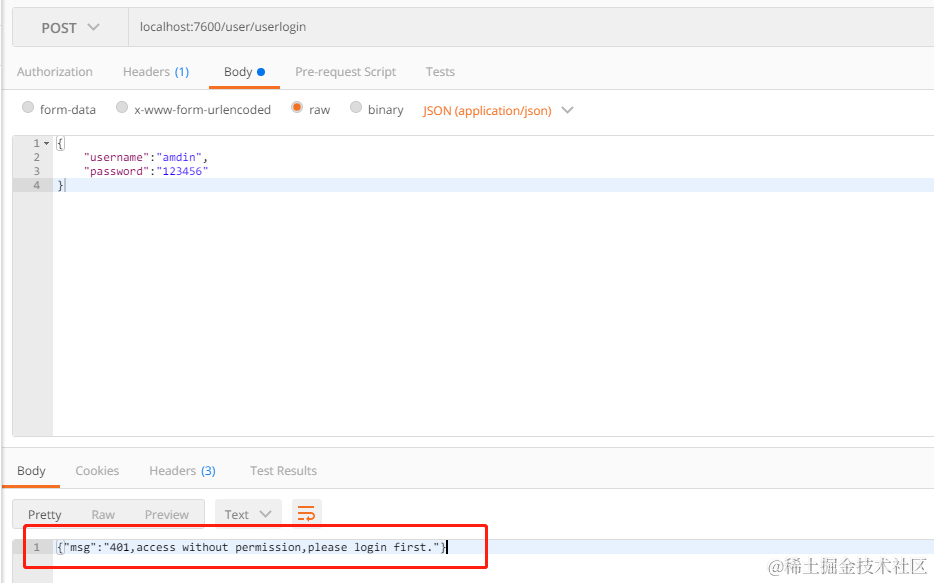
Task: Toggle the response line wrap icon
Action: 306,514
